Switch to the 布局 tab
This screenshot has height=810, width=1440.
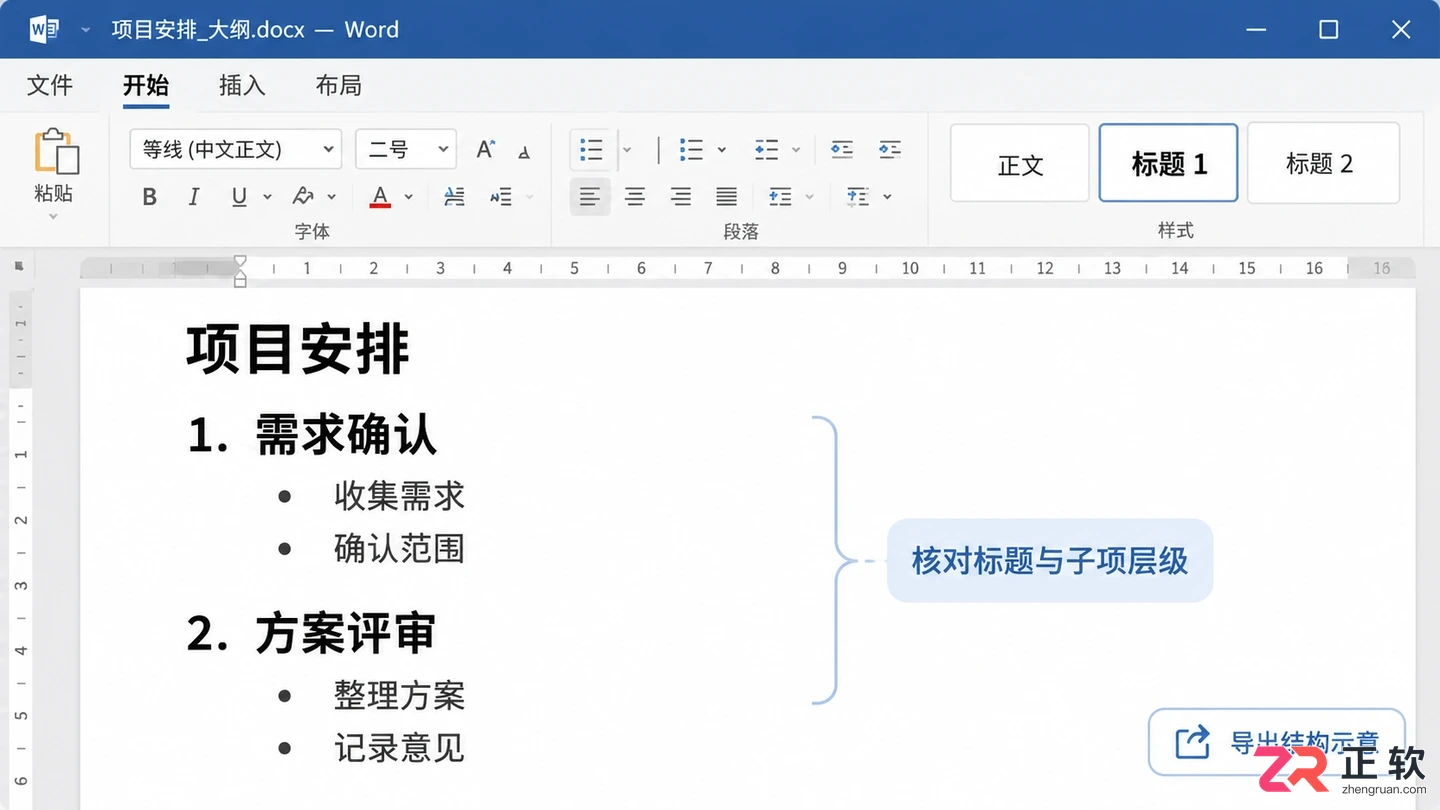pyautogui.click(x=338, y=86)
